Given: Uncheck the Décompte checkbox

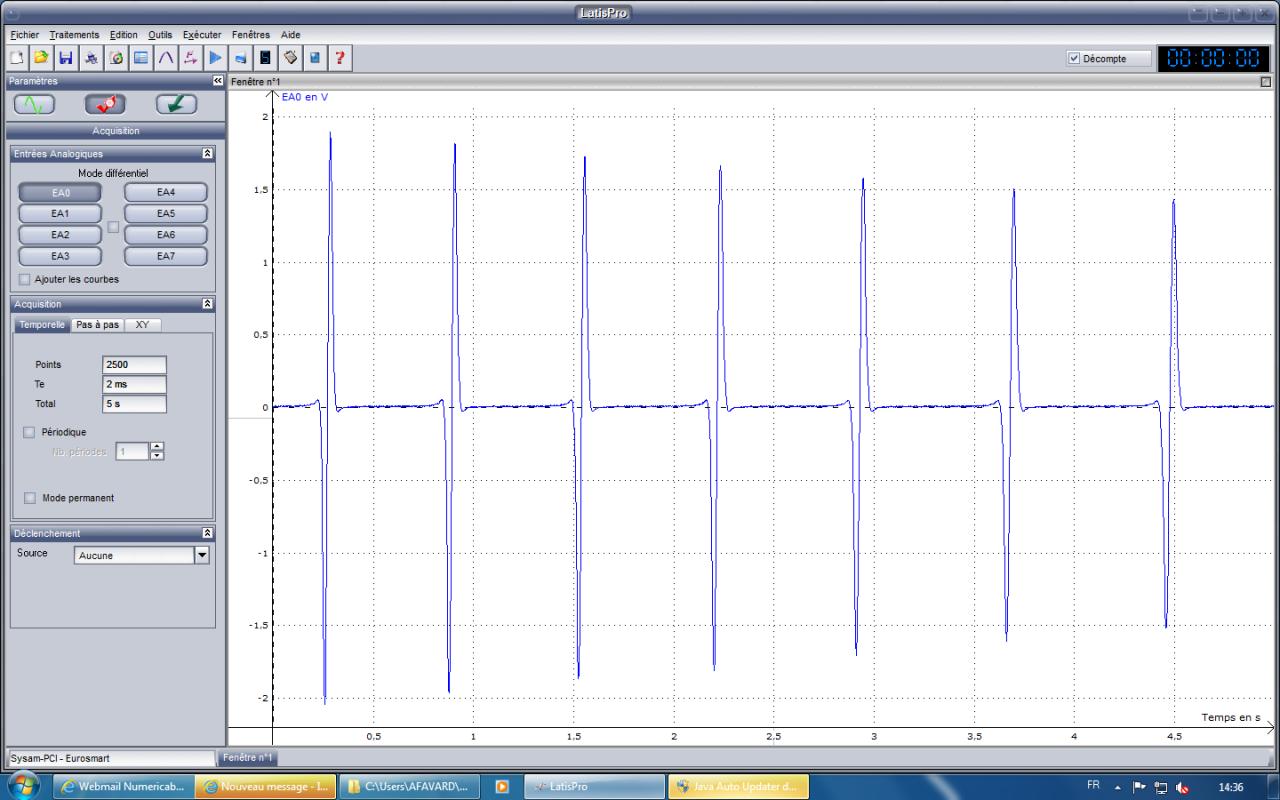Looking at the screenshot, I should (1074, 59).
